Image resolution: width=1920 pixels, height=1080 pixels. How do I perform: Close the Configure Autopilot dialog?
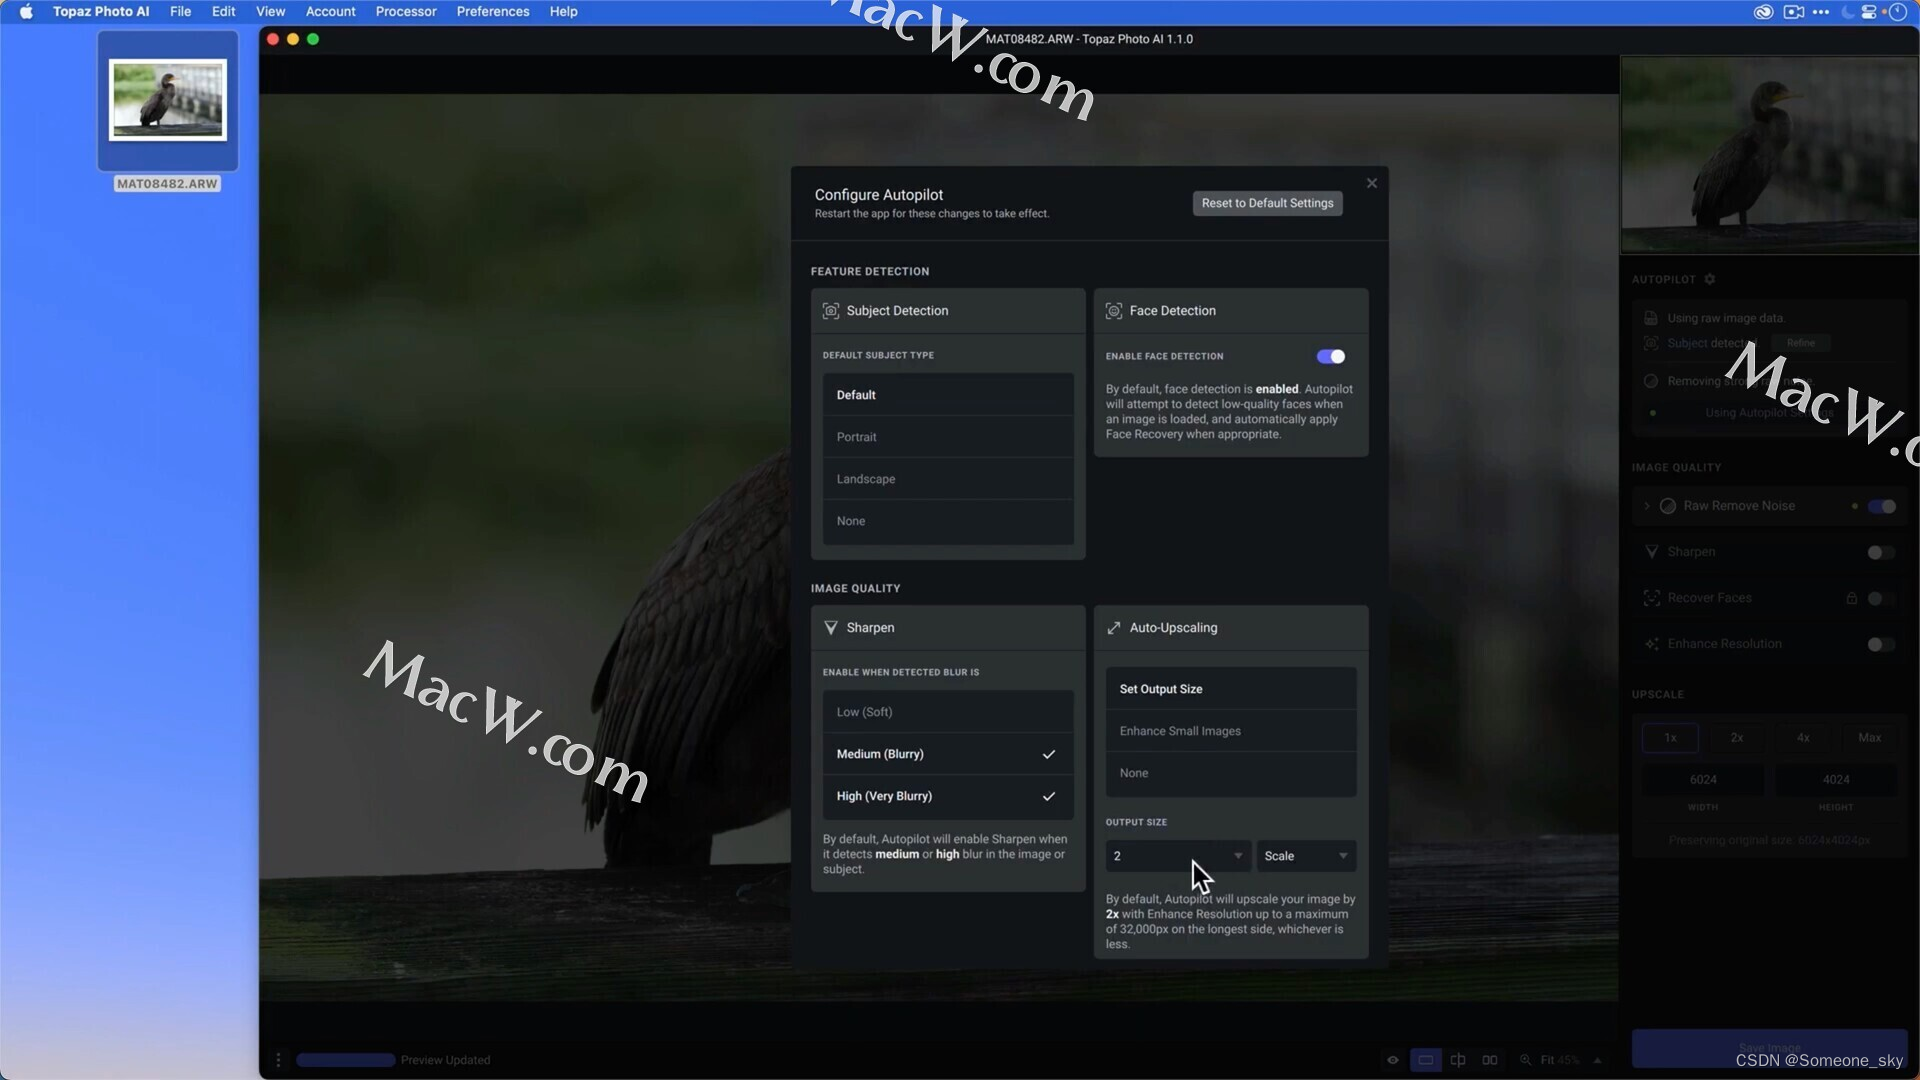[1372, 183]
